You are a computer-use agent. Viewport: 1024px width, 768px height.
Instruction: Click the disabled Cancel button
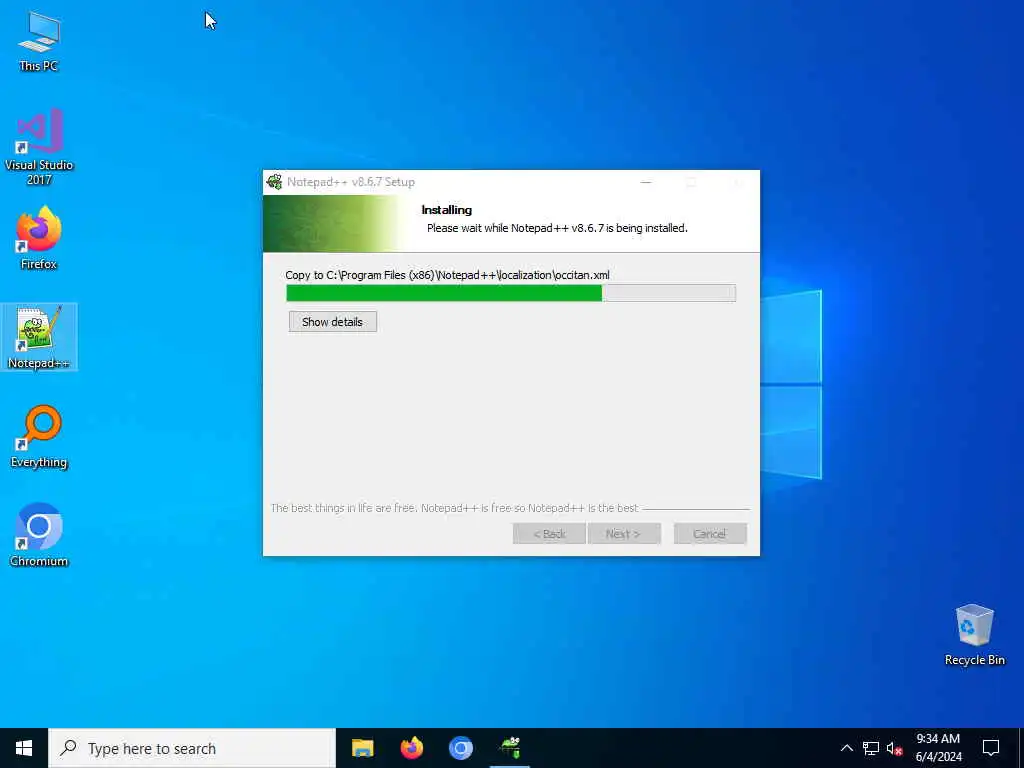[710, 534]
